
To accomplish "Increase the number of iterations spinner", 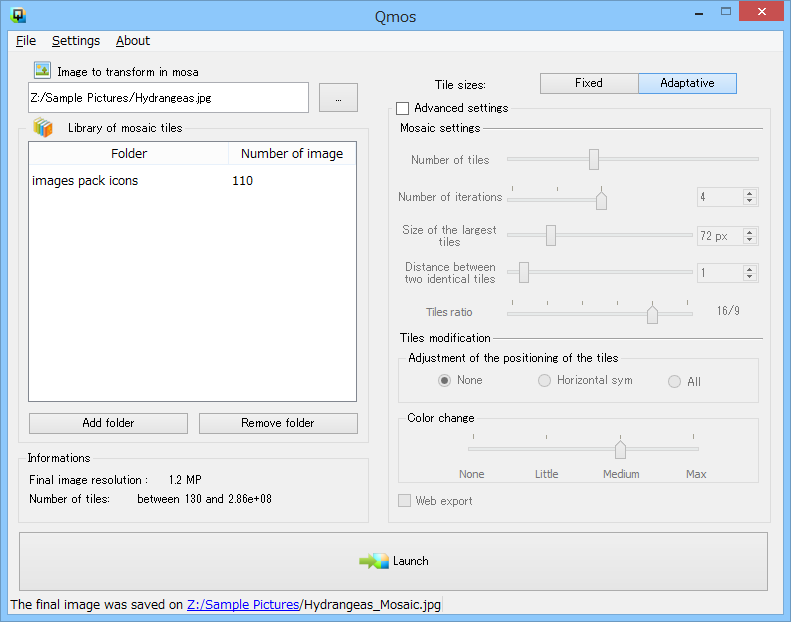I will tap(750, 193).
